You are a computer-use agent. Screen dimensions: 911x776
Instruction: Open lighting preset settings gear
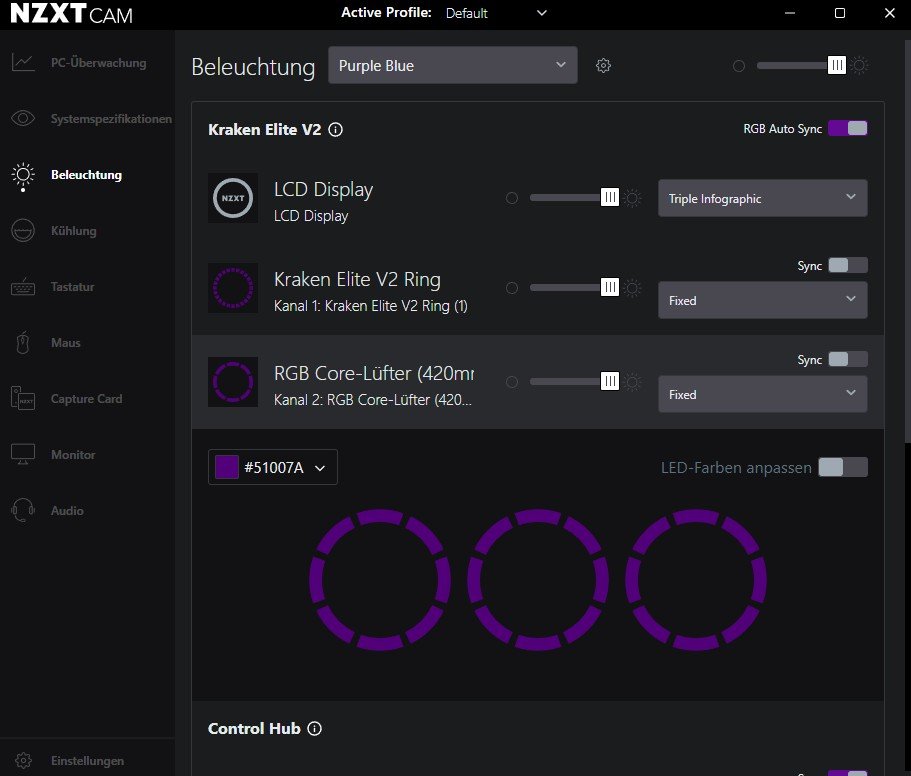[604, 66]
